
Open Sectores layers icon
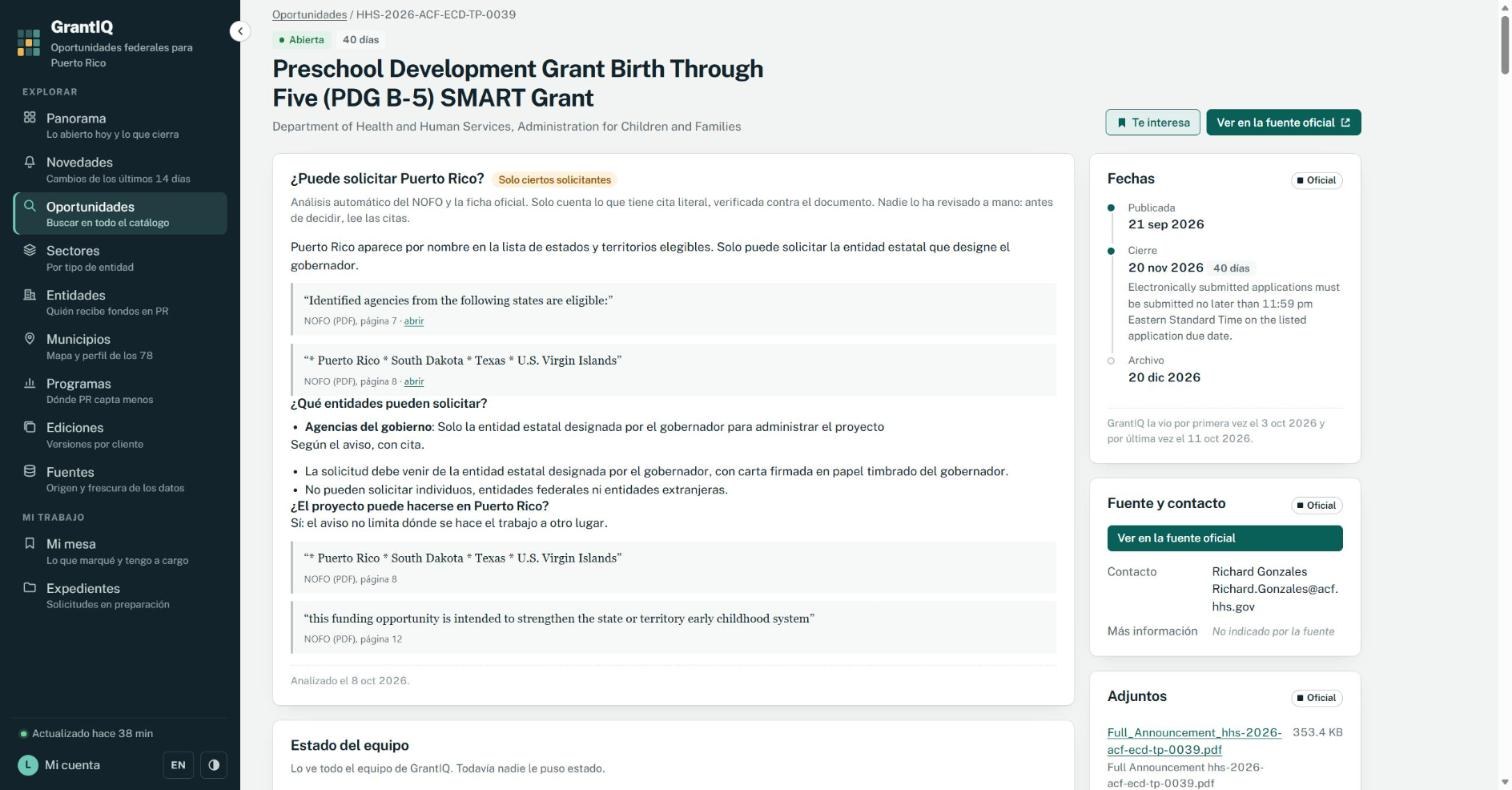30,251
